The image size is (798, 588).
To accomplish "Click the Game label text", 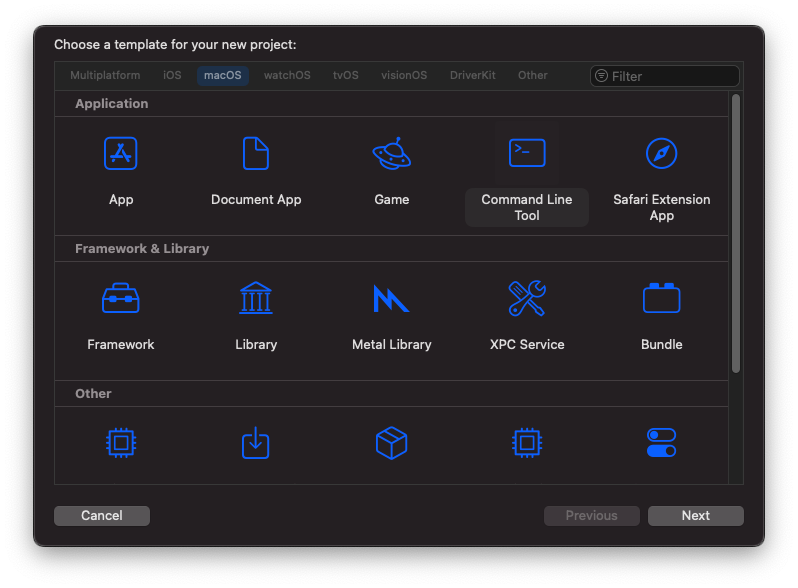I will pyautogui.click(x=391, y=200).
